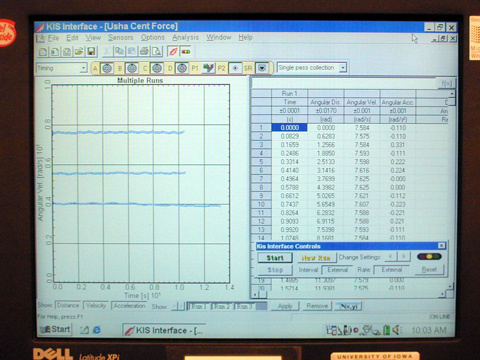480x360 pixels.
Task: Click the New Run button
Action: [316, 258]
